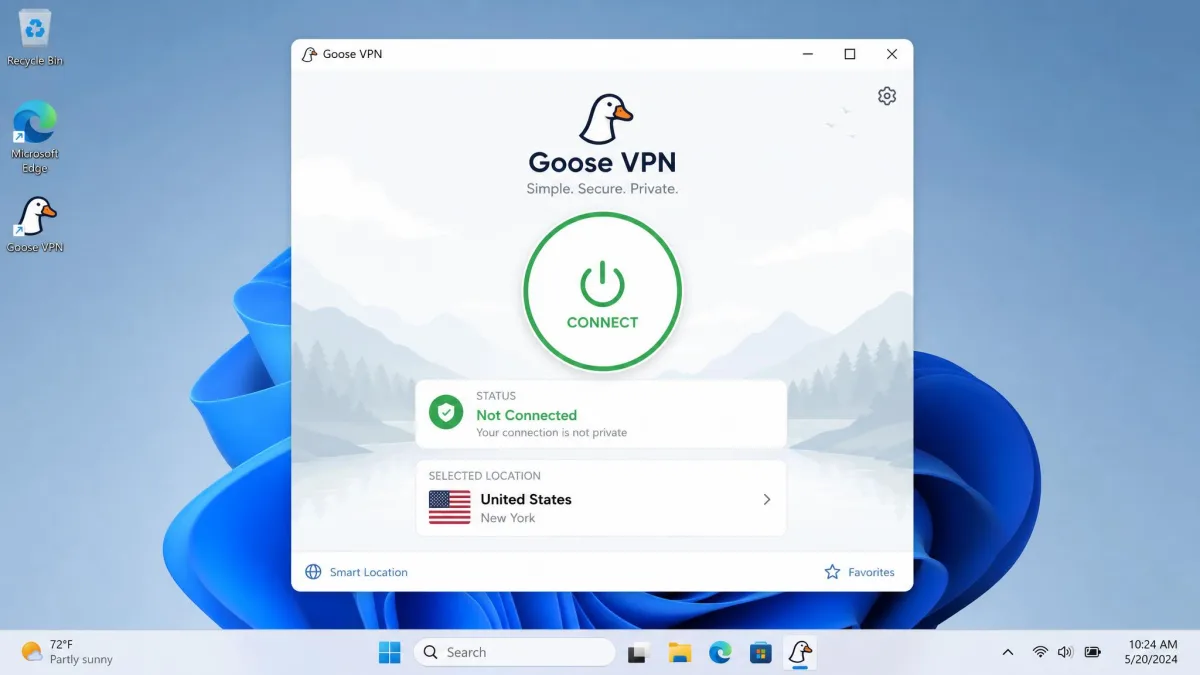Open Microsoft Store from taskbar
The image size is (1200, 675).
pos(761,653)
